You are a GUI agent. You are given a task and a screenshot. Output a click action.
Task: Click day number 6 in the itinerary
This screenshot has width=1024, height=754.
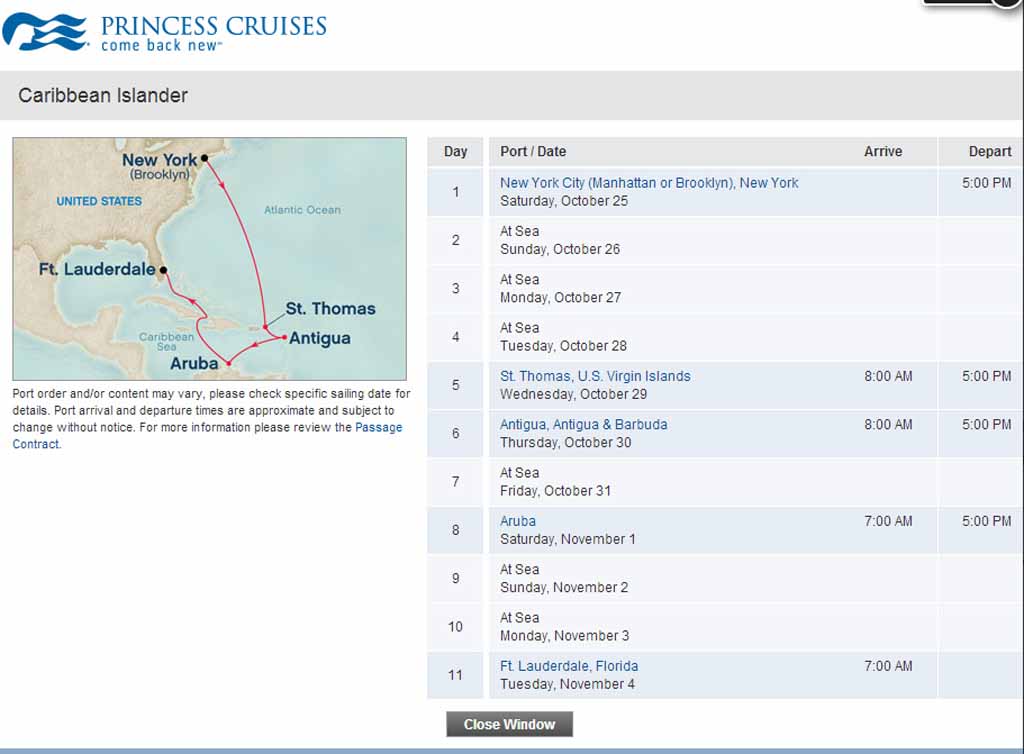(x=455, y=433)
